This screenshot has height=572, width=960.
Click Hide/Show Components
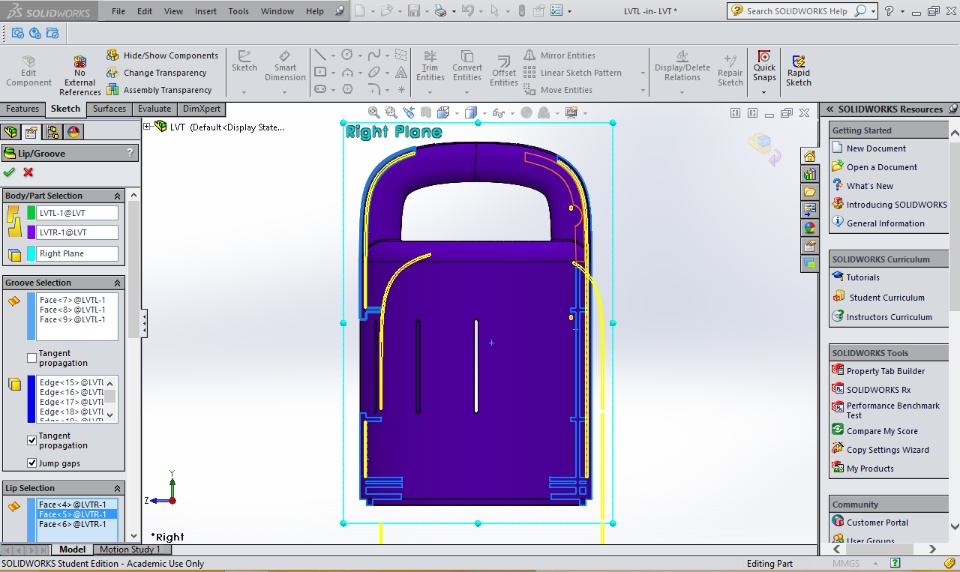pos(162,55)
